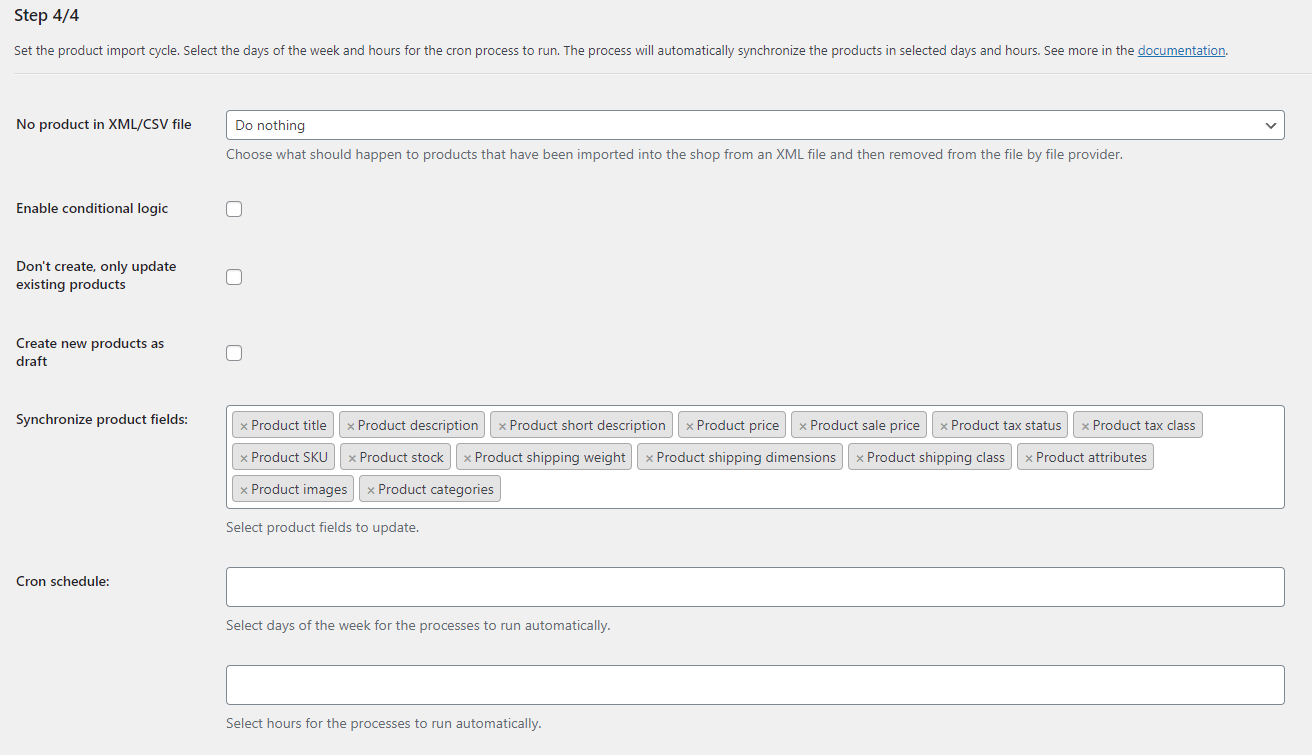Viewport: 1312px width, 755px height.
Task: Remove the Product attributes tag
Action: (1028, 458)
